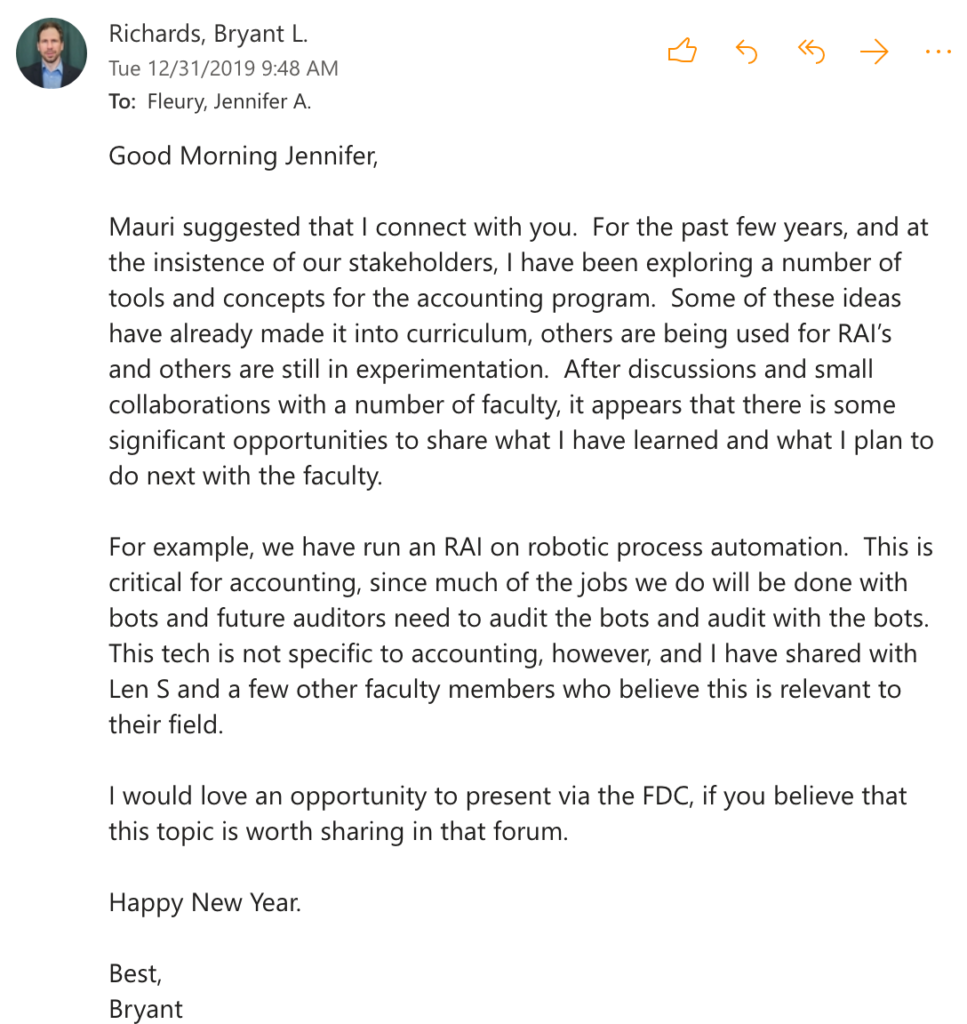Click the Tue 12/31/2019 9:48 AM timestamp
Viewport: 967px width, 1024px height.
223,68
